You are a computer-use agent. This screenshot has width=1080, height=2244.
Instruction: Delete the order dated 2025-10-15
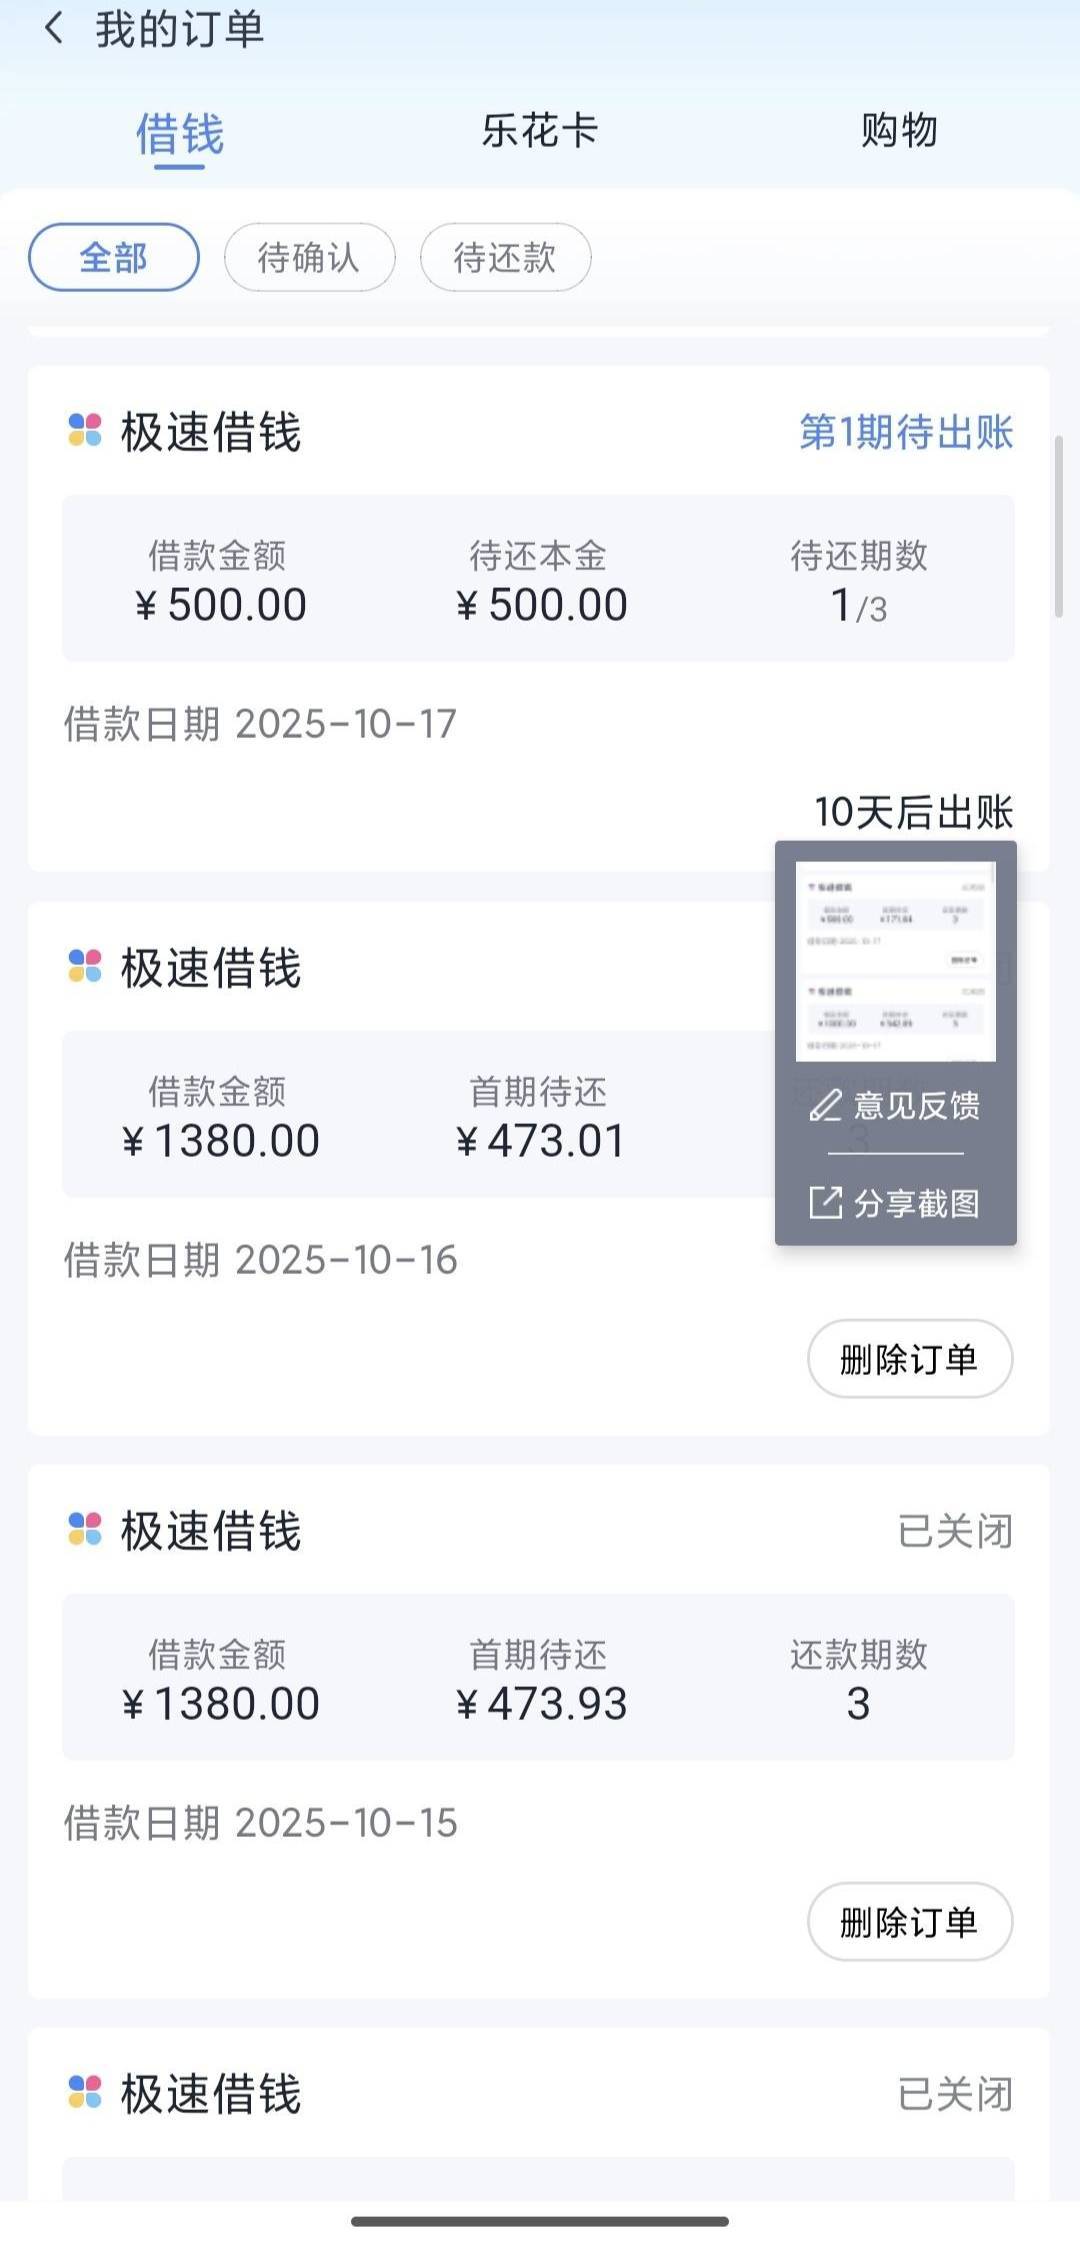pyautogui.click(x=909, y=1922)
